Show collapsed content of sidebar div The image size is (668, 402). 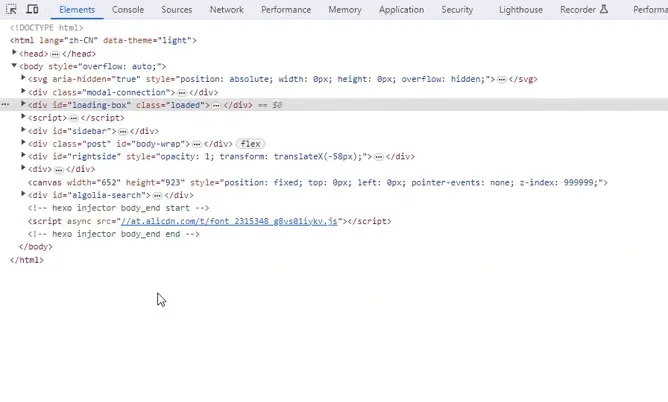(123, 132)
